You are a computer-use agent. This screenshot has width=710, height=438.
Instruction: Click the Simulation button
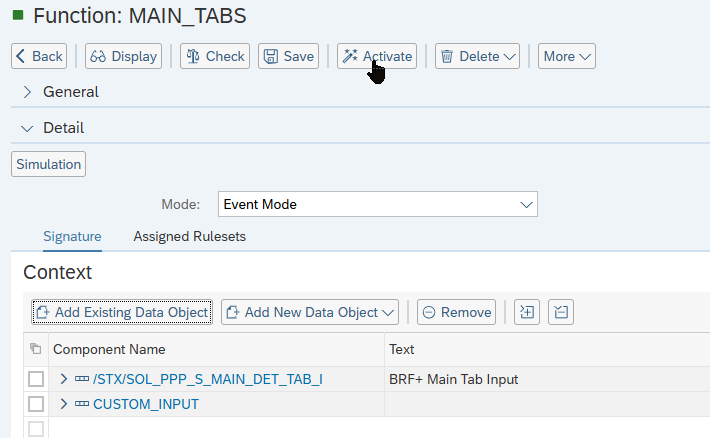pos(48,164)
